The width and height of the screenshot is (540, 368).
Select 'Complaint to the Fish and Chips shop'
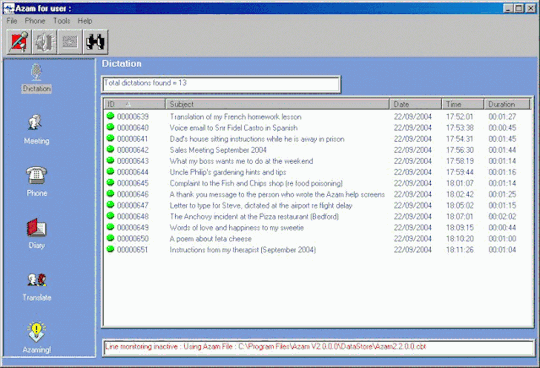pos(256,183)
